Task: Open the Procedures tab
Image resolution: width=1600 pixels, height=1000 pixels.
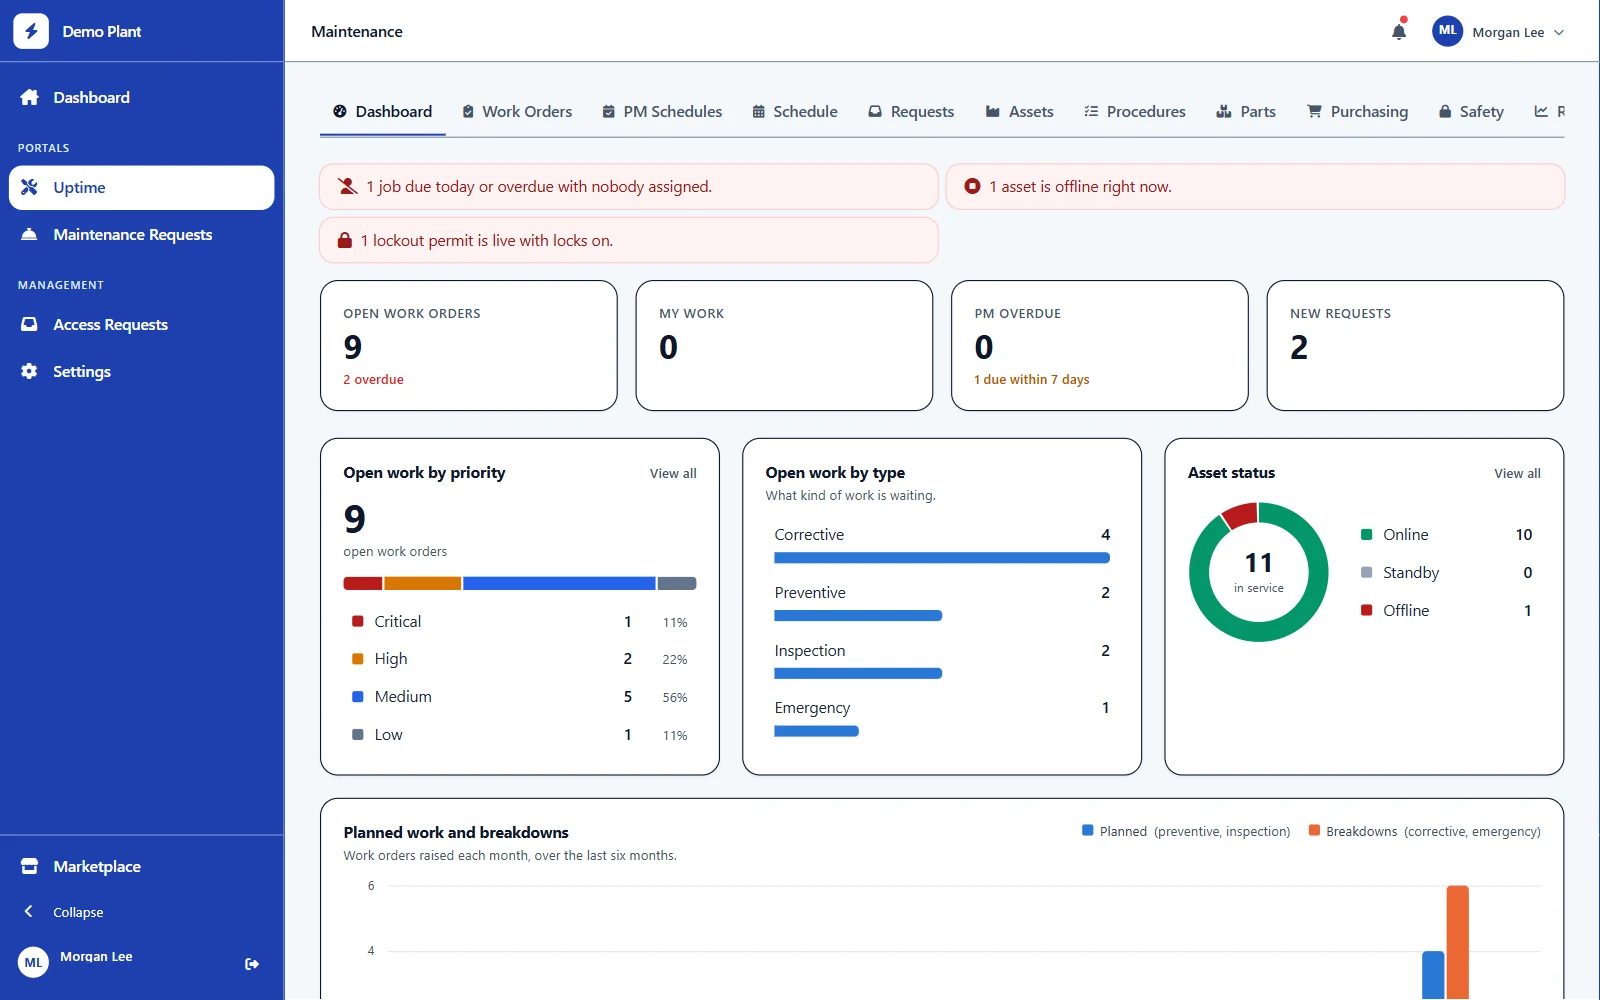Action: tap(1135, 112)
